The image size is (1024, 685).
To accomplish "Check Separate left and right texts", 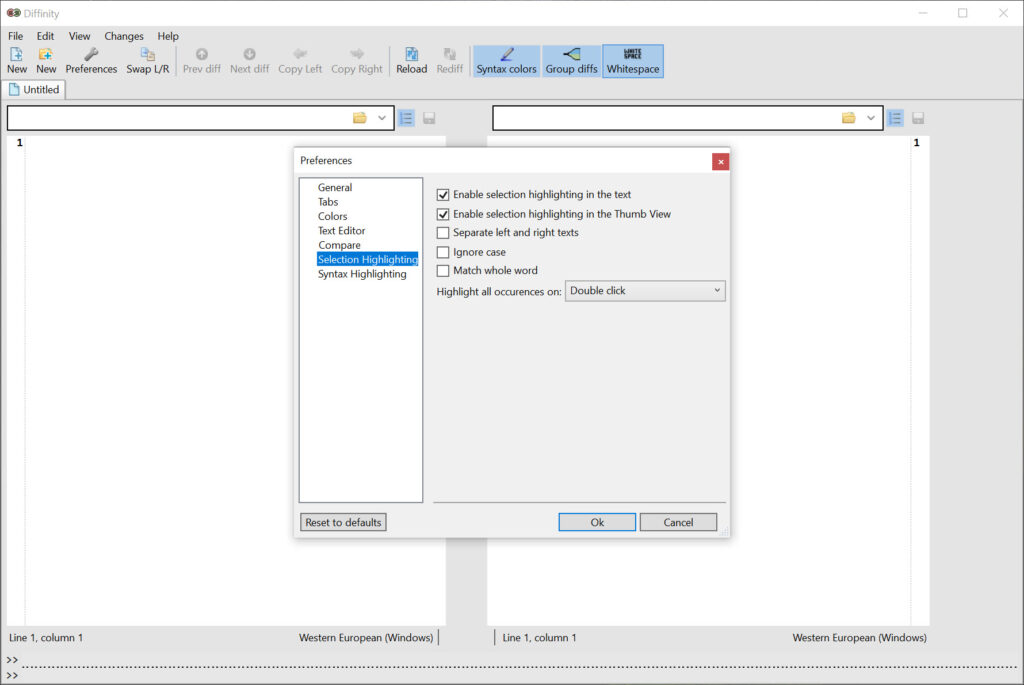I will coord(443,232).
